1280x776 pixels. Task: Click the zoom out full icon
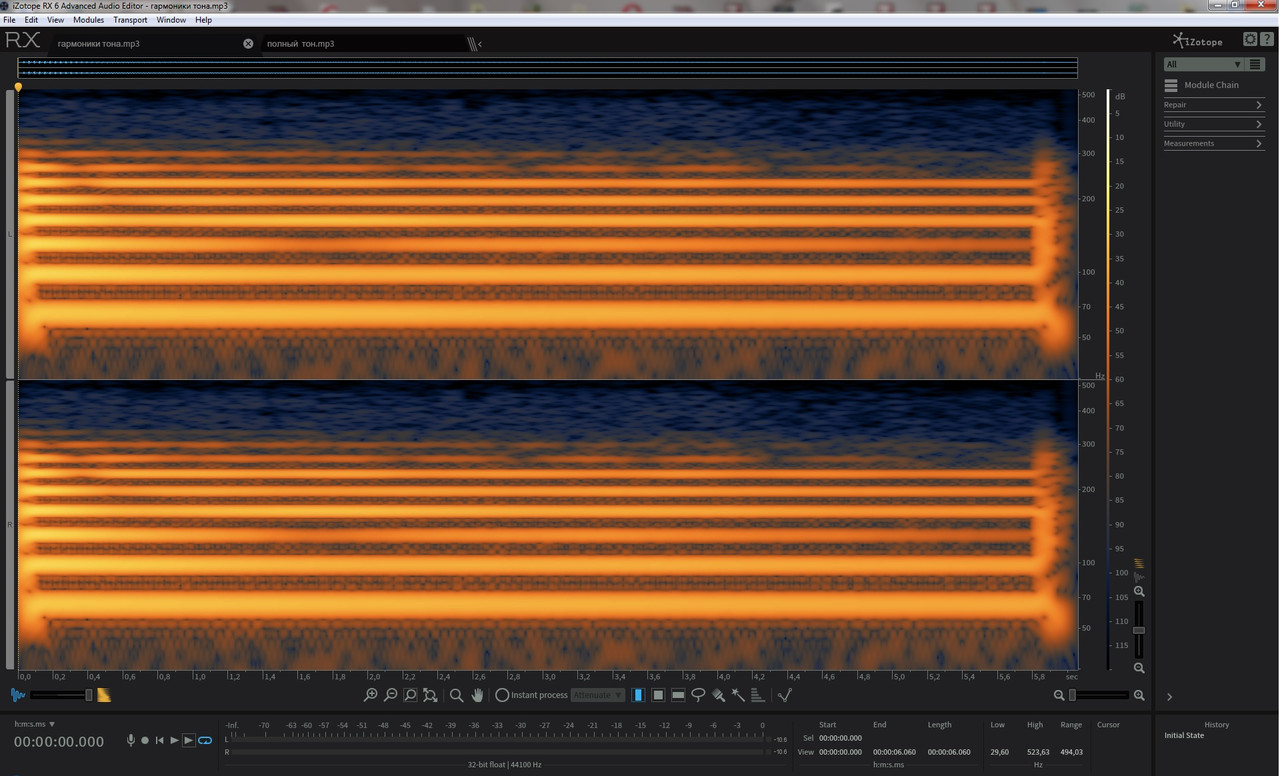click(x=430, y=695)
